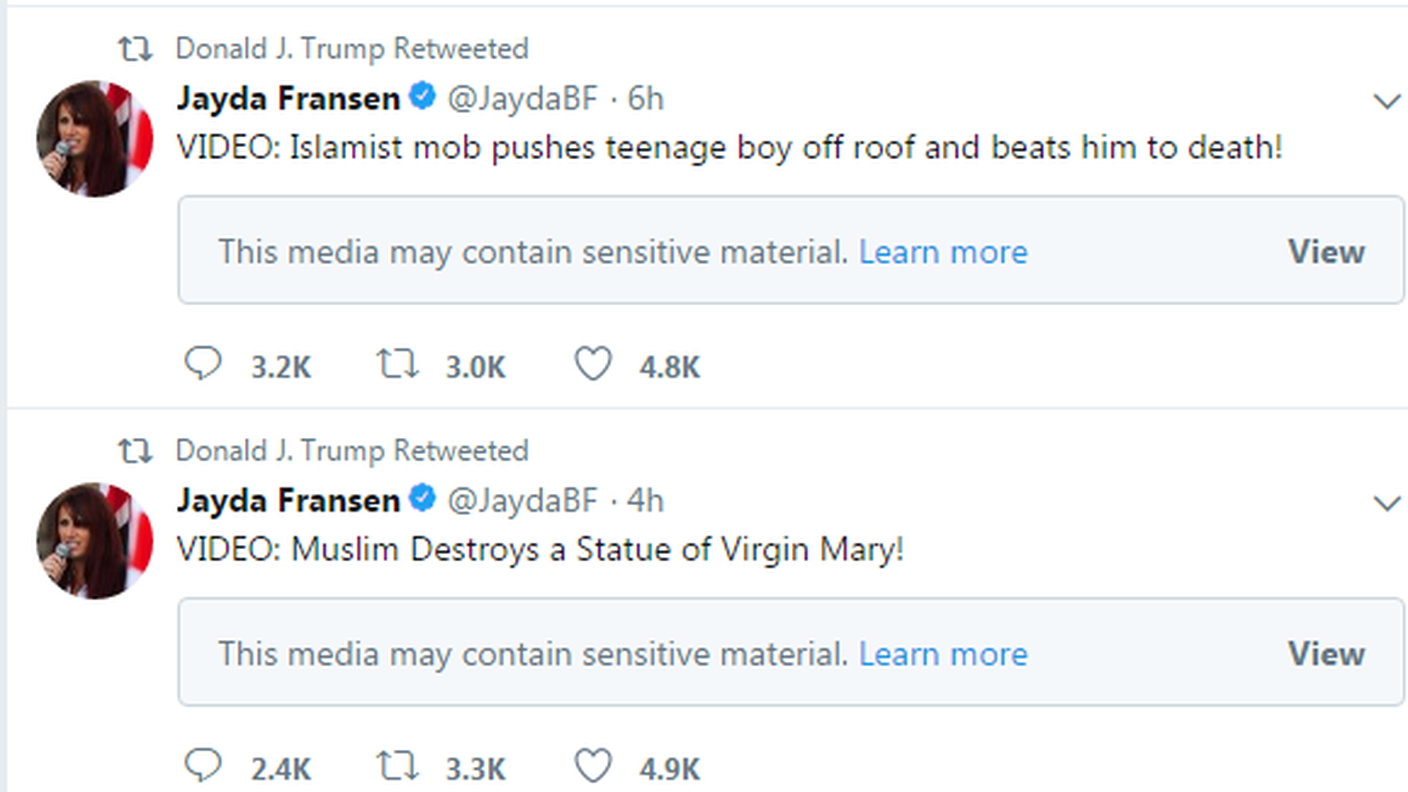Expand the chevron menu on the 4h tweet
Image resolution: width=1408 pixels, height=792 pixels.
pyautogui.click(x=1386, y=503)
